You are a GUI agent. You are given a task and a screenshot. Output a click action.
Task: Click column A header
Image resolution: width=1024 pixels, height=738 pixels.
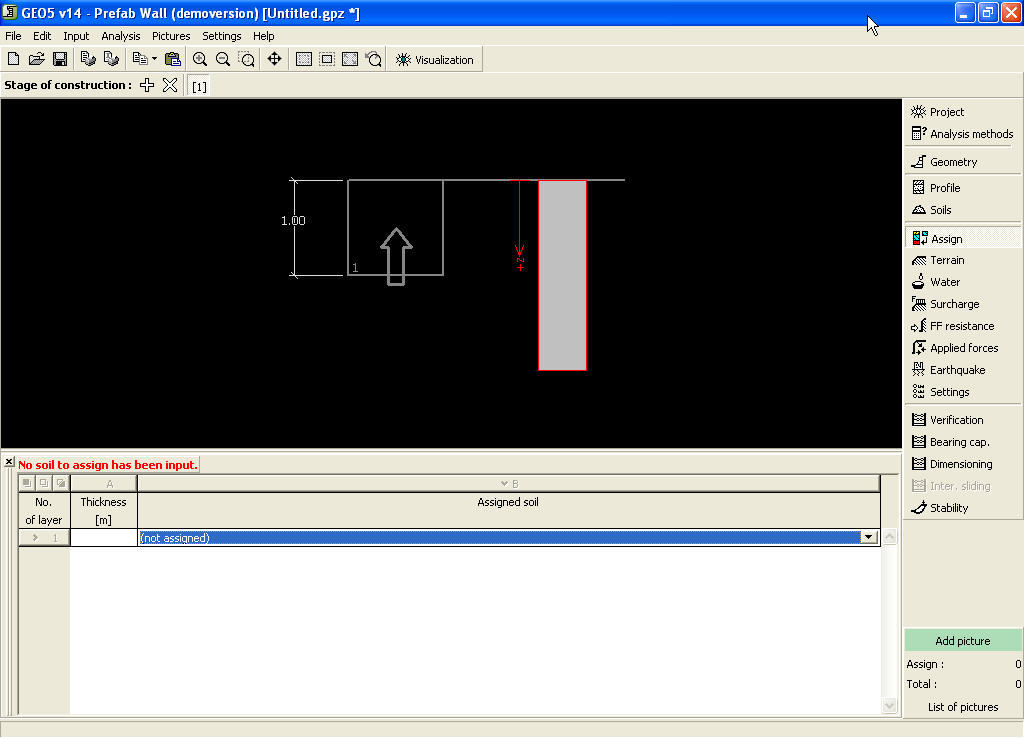104,484
